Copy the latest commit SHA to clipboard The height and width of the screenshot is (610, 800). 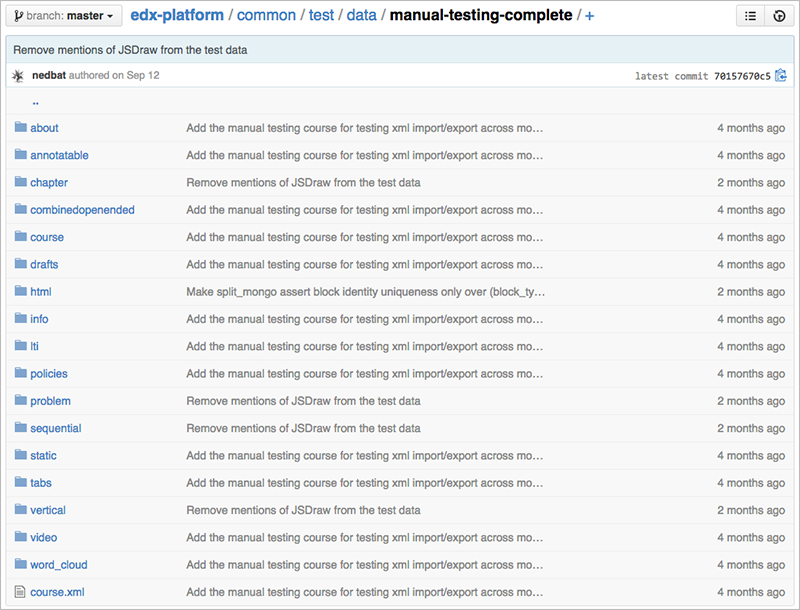pos(781,75)
